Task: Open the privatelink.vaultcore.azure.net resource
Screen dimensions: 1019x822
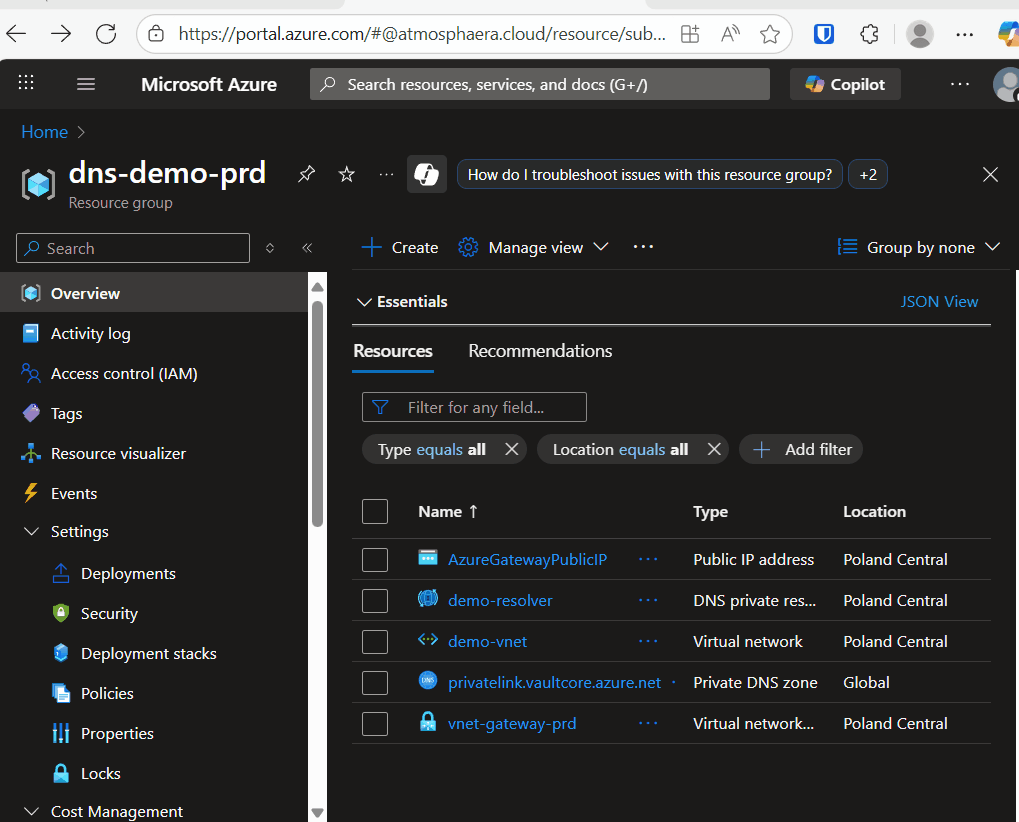Action: tap(554, 682)
